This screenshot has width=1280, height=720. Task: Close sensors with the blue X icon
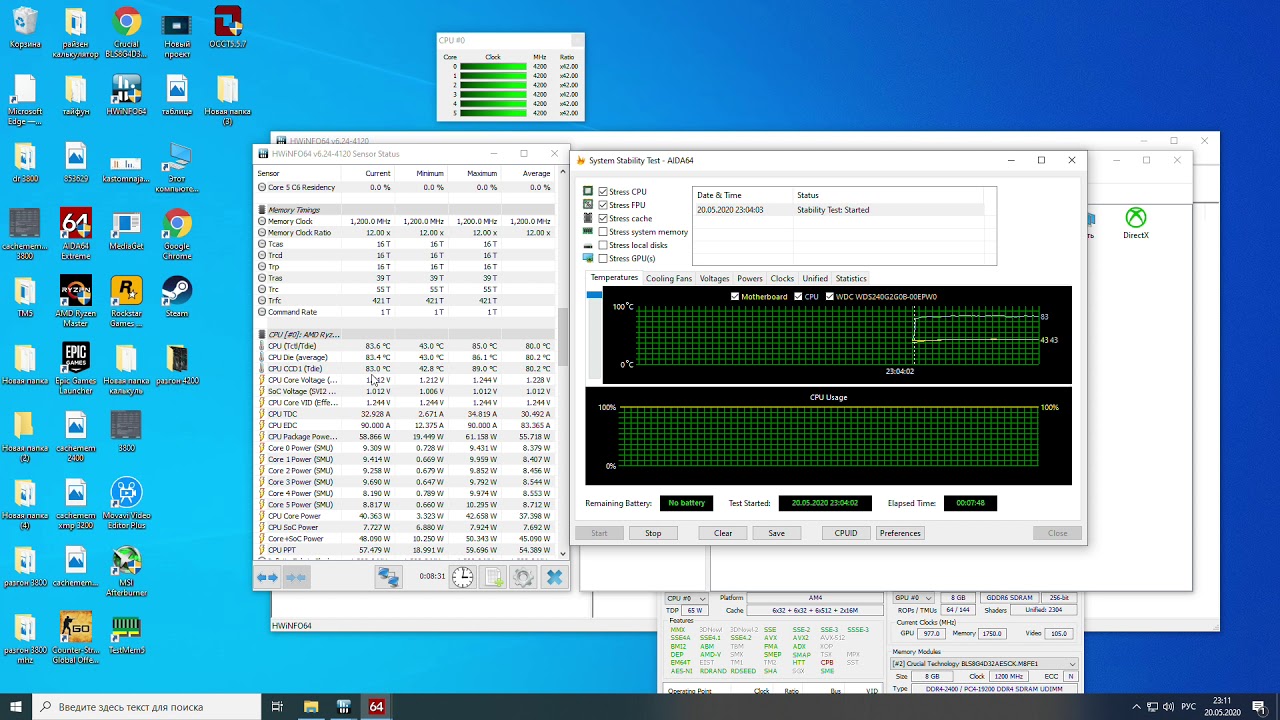(554, 577)
